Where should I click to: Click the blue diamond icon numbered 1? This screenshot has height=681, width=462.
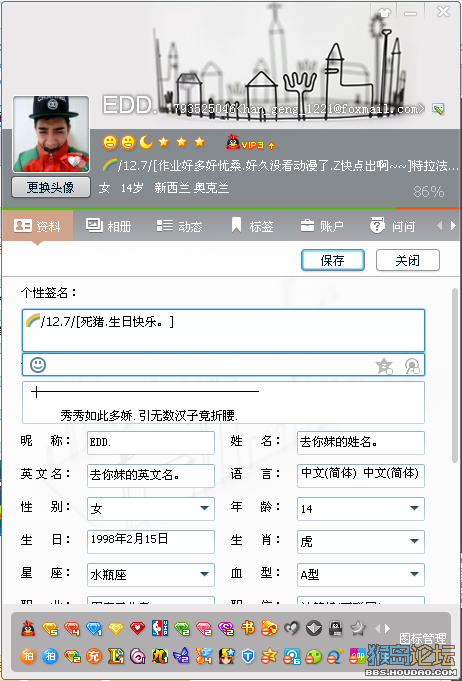(x=94, y=628)
